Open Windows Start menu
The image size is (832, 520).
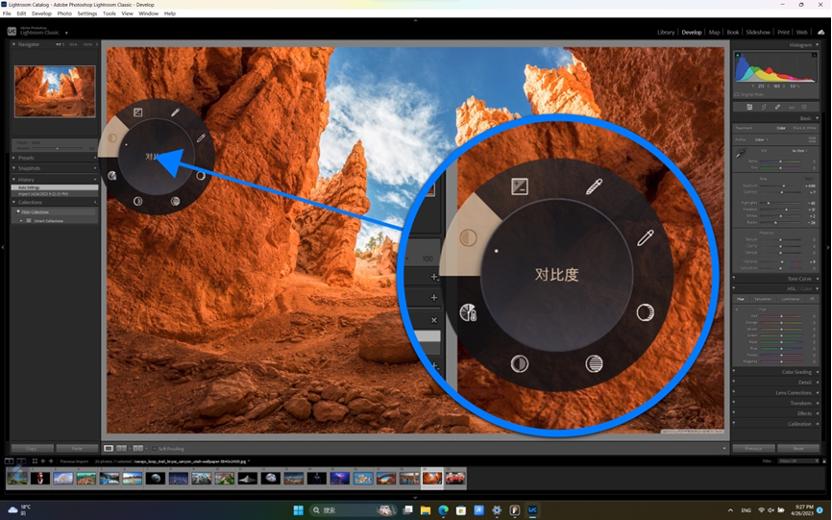[298, 510]
